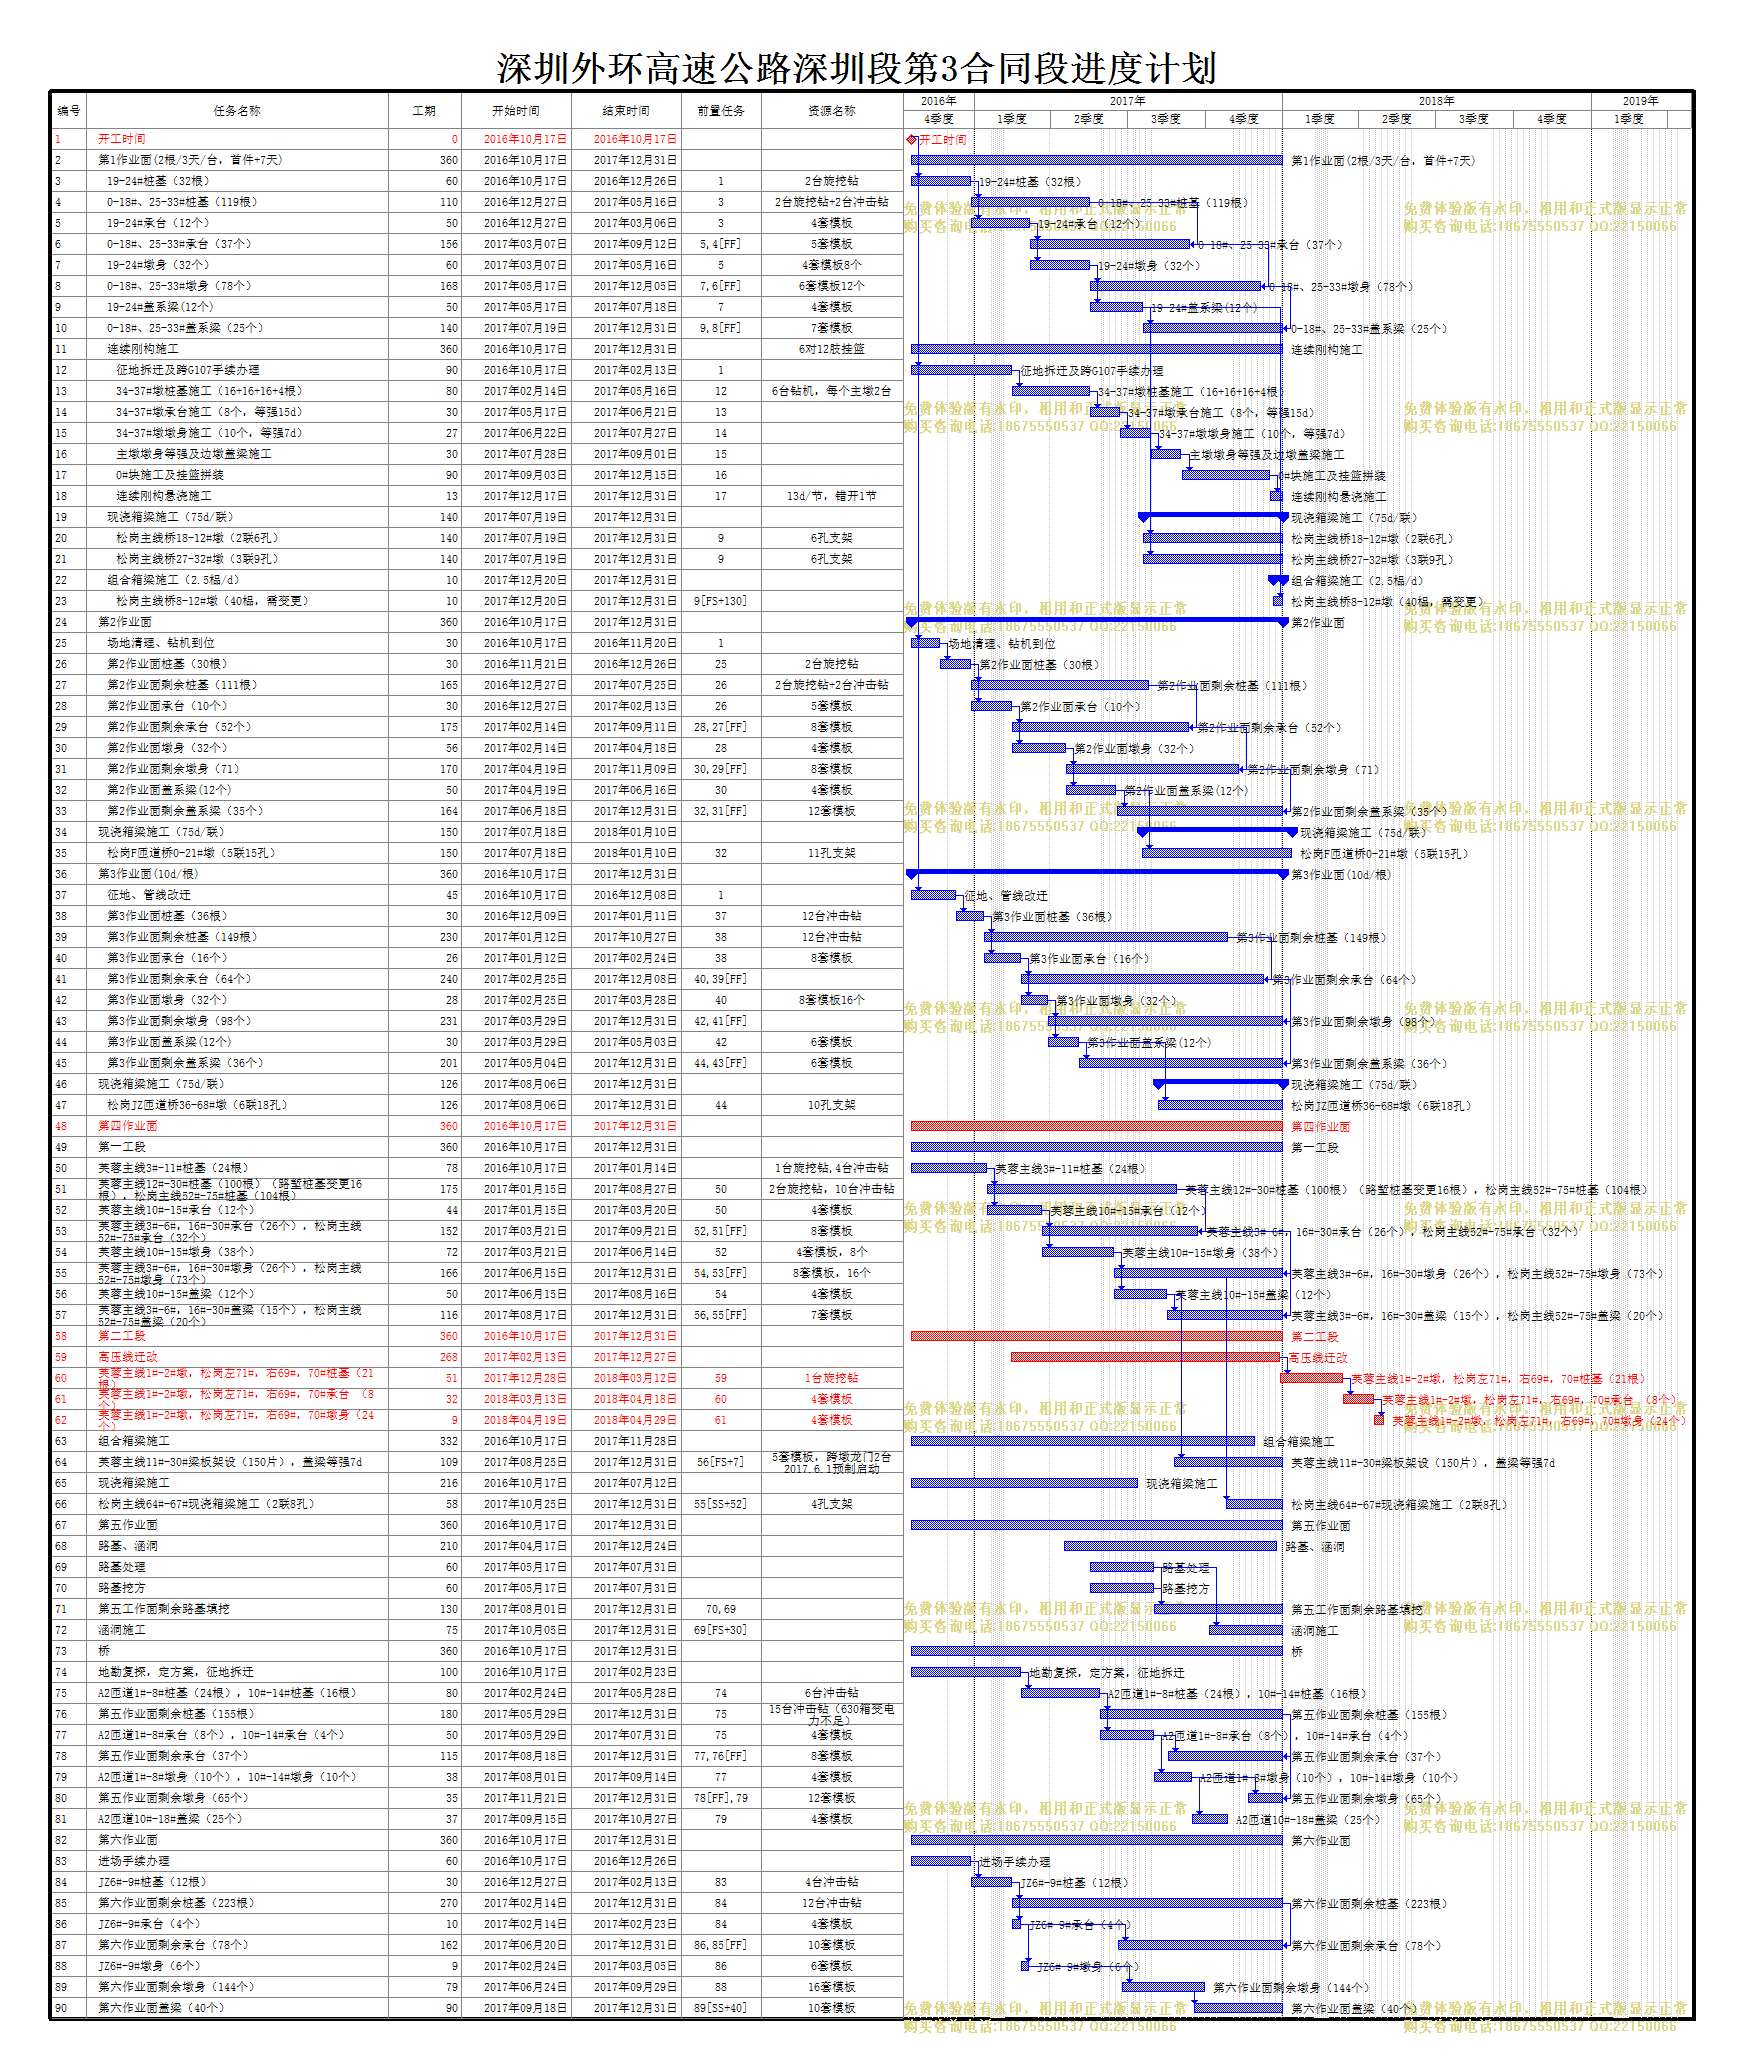Select task 征地拆迁及跨G107手续办理

[187, 370]
